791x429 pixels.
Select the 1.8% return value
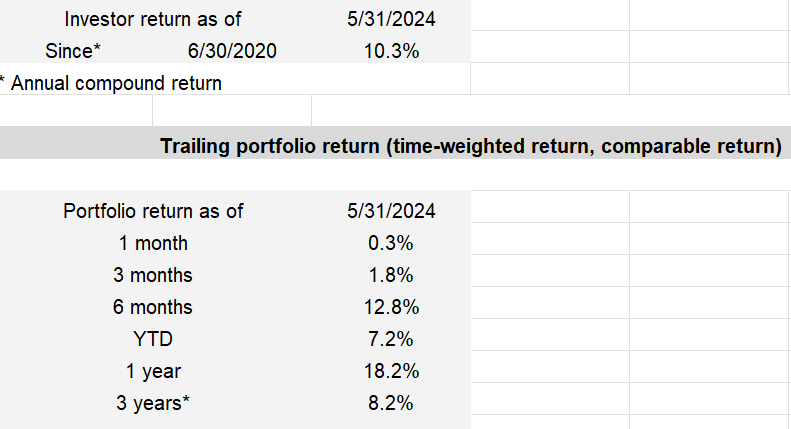(391, 275)
